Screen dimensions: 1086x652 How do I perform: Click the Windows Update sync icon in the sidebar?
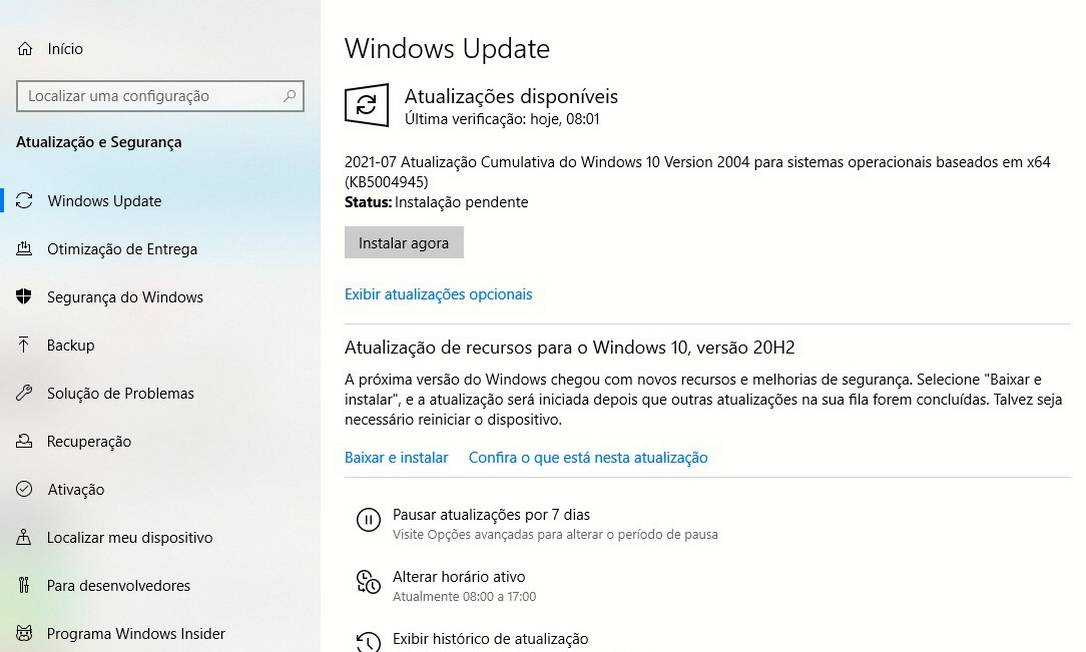(x=24, y=200)
